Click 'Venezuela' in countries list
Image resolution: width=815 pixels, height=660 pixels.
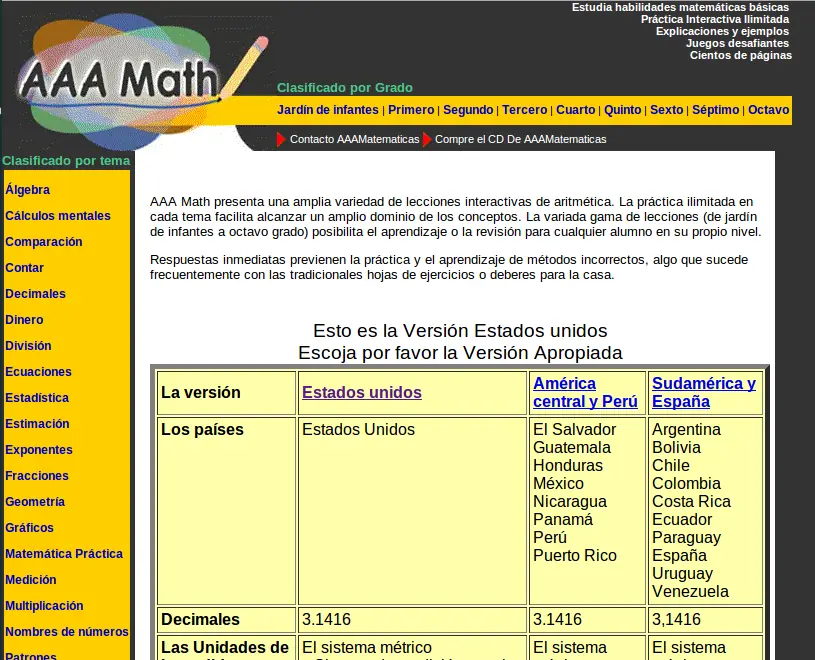pyautogui.click(x=690, y=591)
